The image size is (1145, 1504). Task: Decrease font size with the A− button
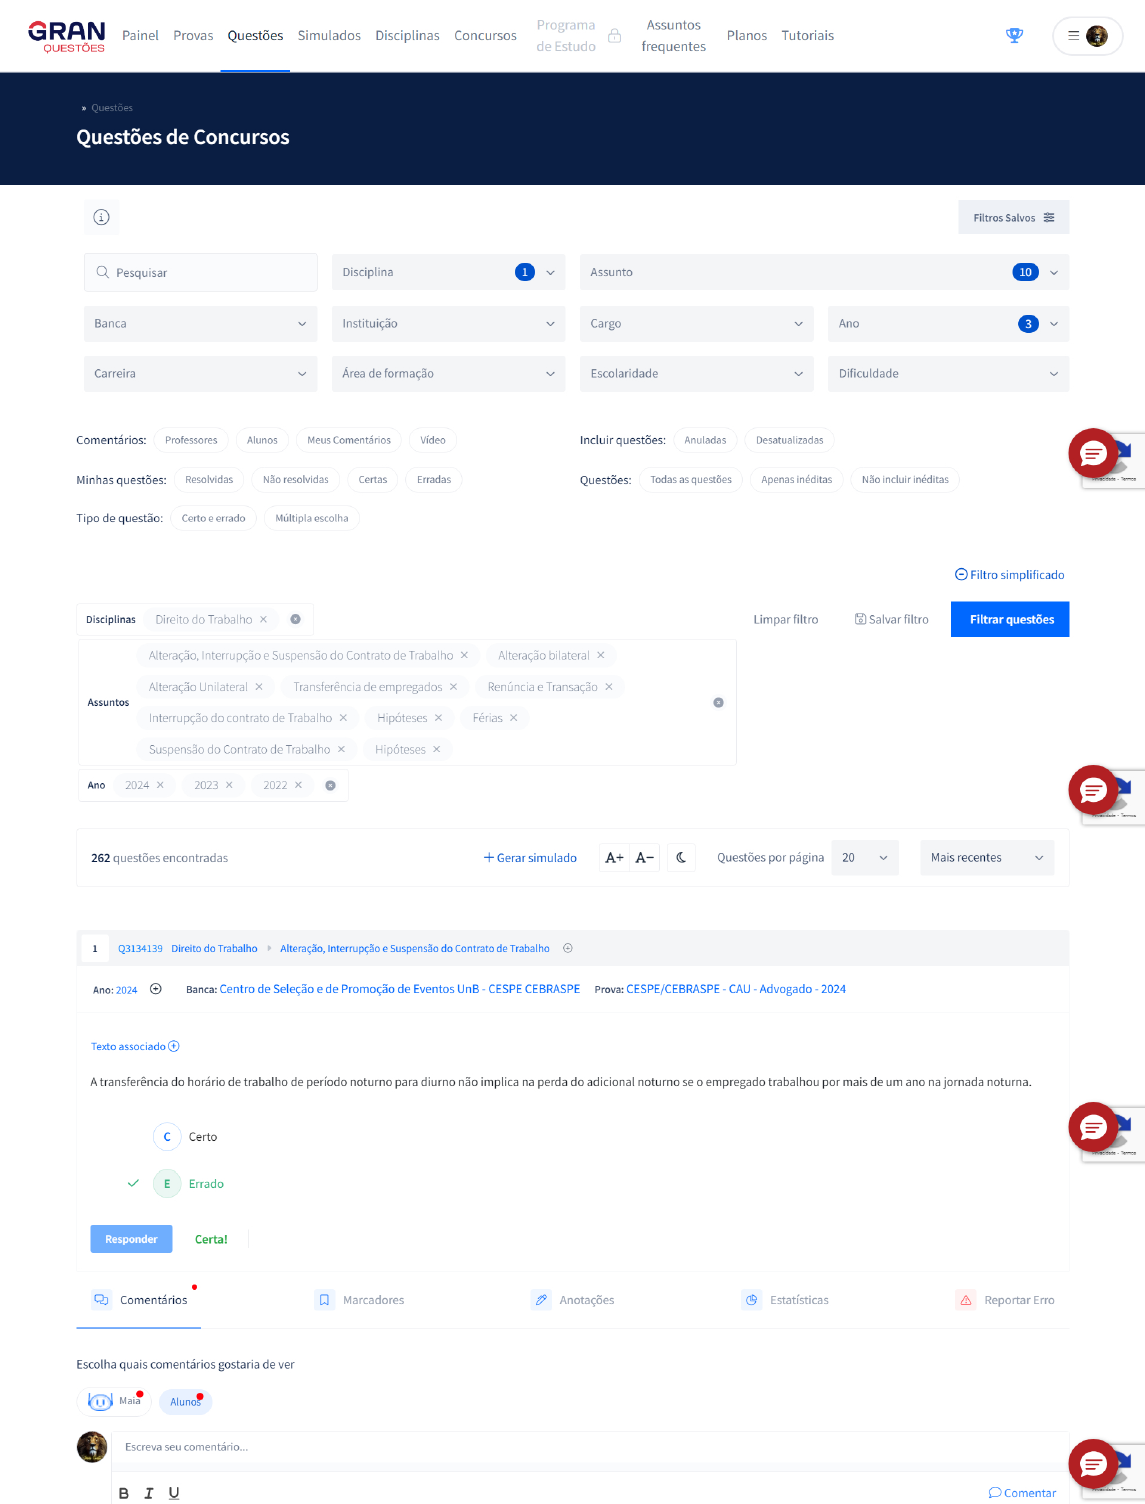tap(645, 858)
